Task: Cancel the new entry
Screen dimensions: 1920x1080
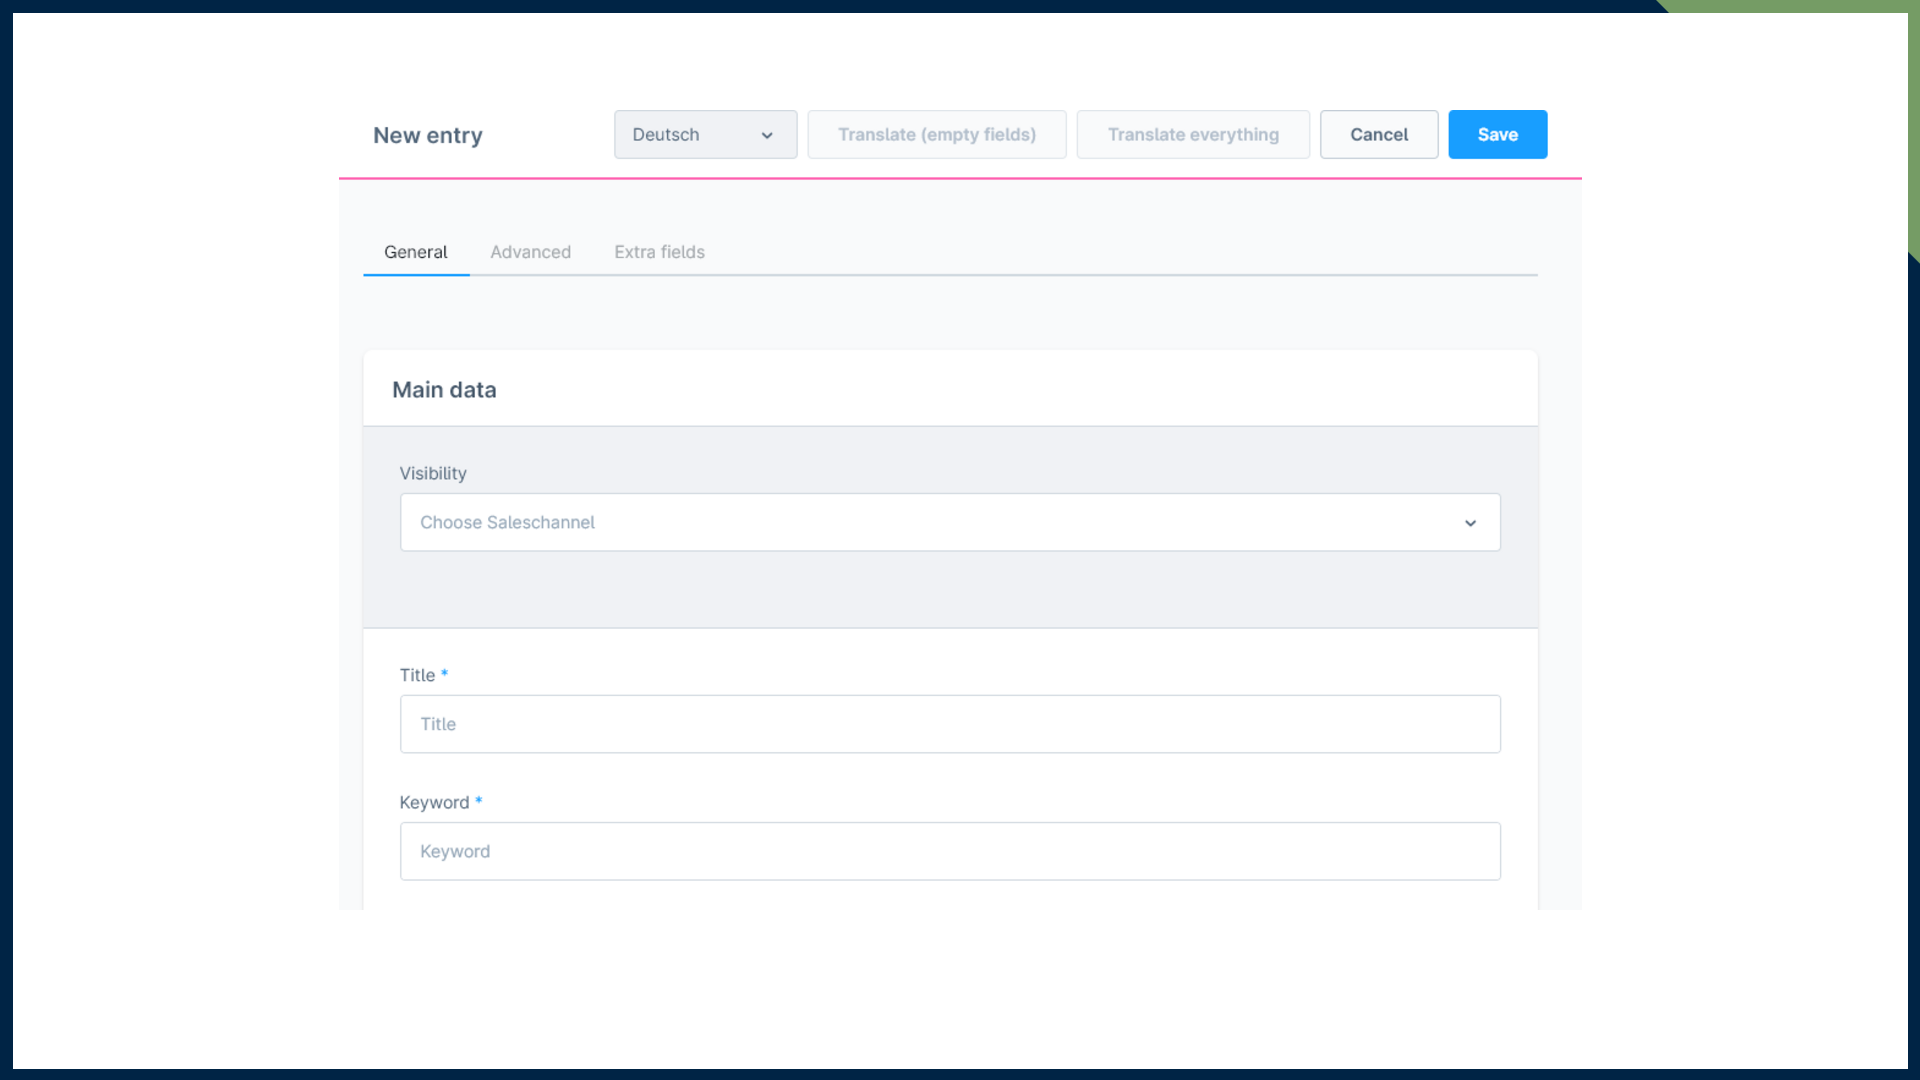Action: pyautogui.click(x=1378, y=134)
